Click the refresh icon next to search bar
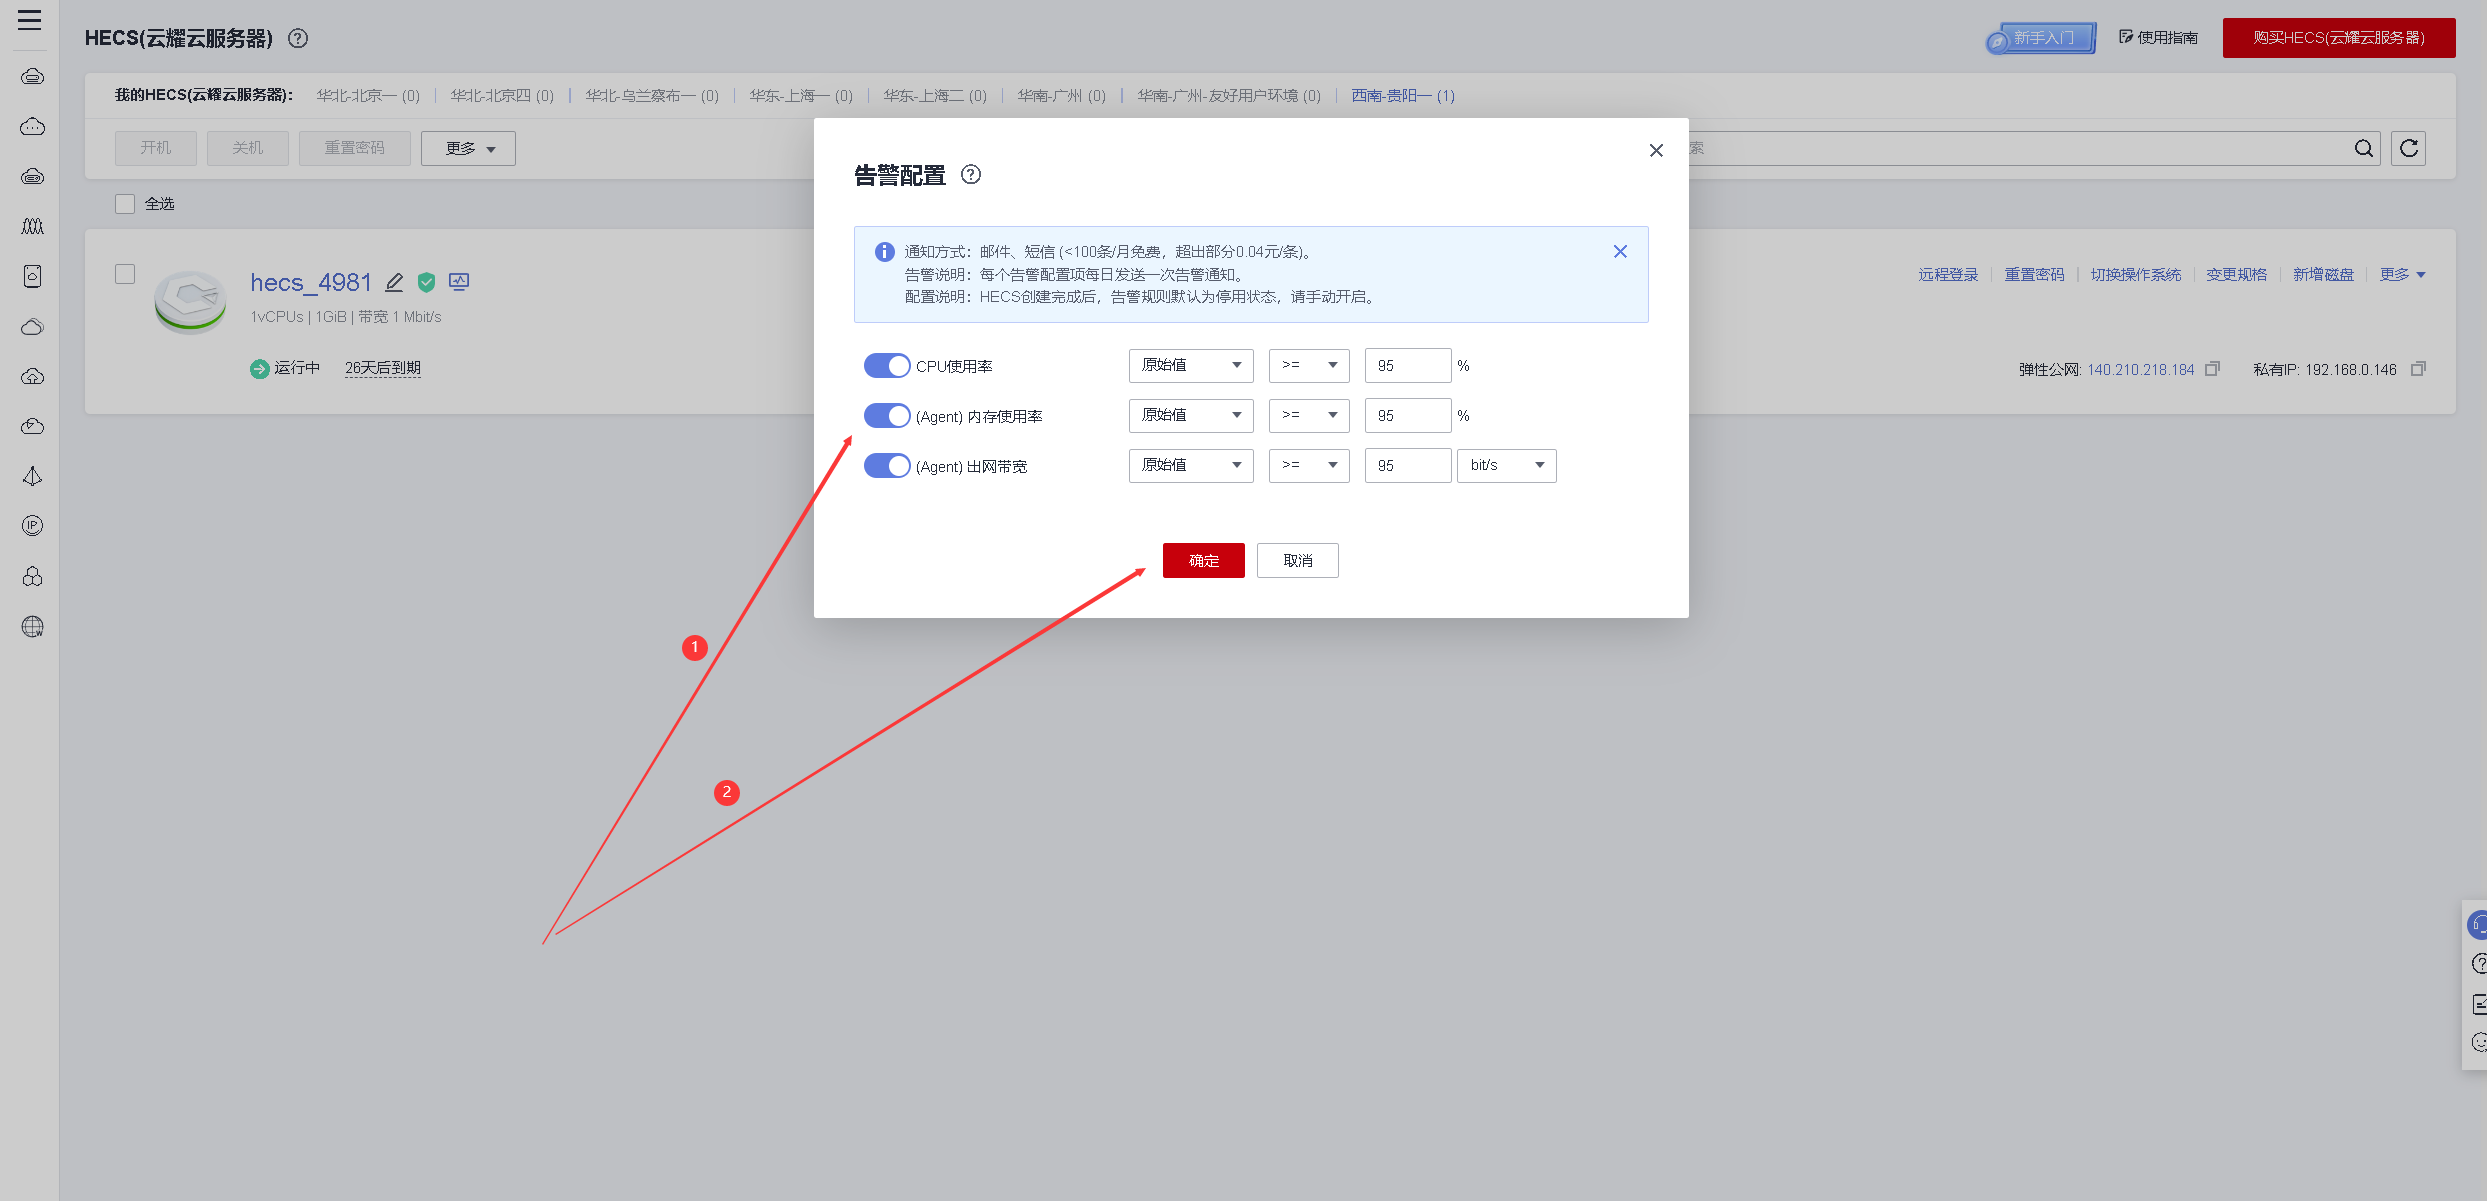2487x1201 pixels. pyautogui.click(x=2408, y=149)
